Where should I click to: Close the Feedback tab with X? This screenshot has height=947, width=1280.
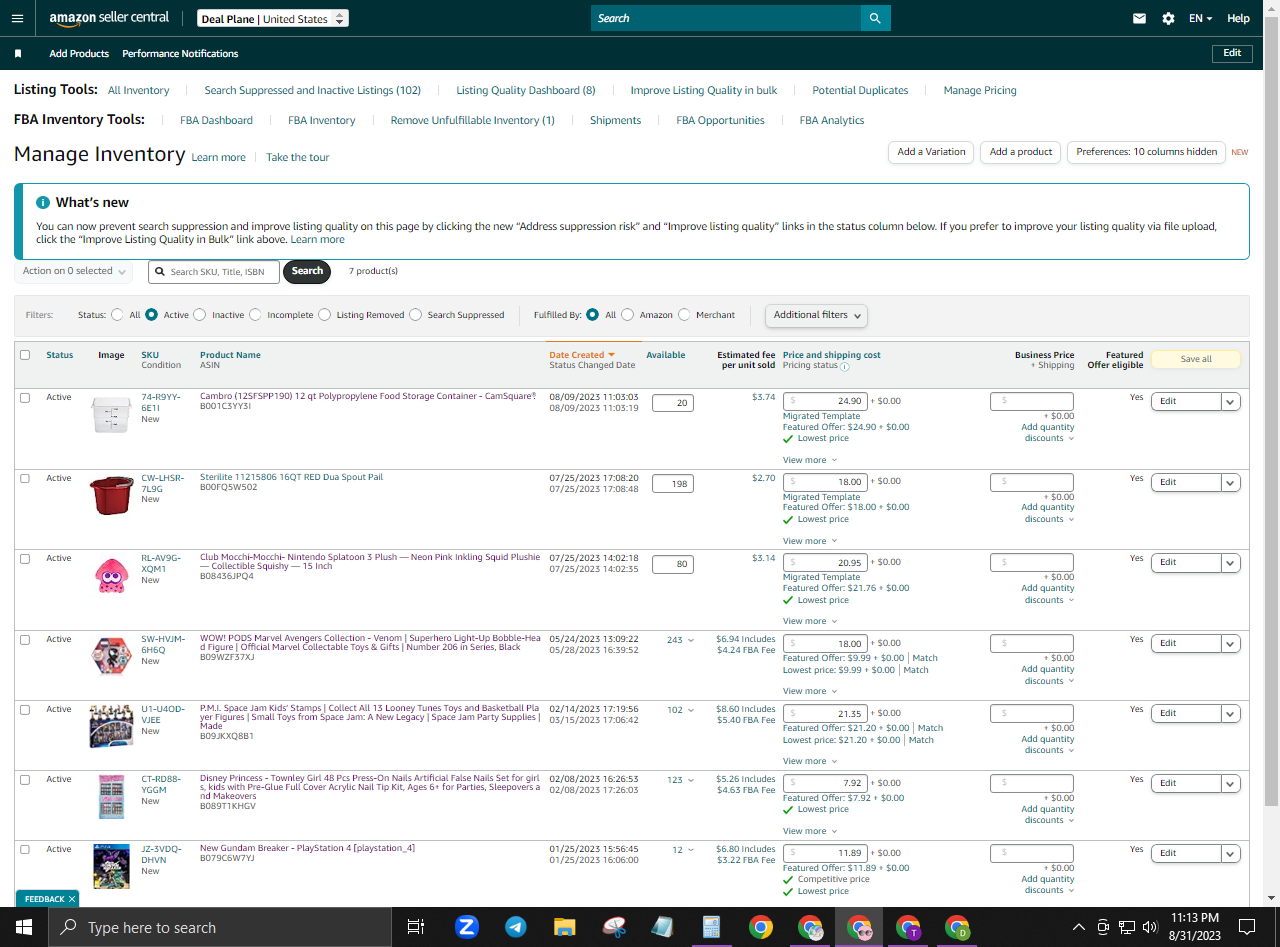pyautogui.click(x=72, y=899)
